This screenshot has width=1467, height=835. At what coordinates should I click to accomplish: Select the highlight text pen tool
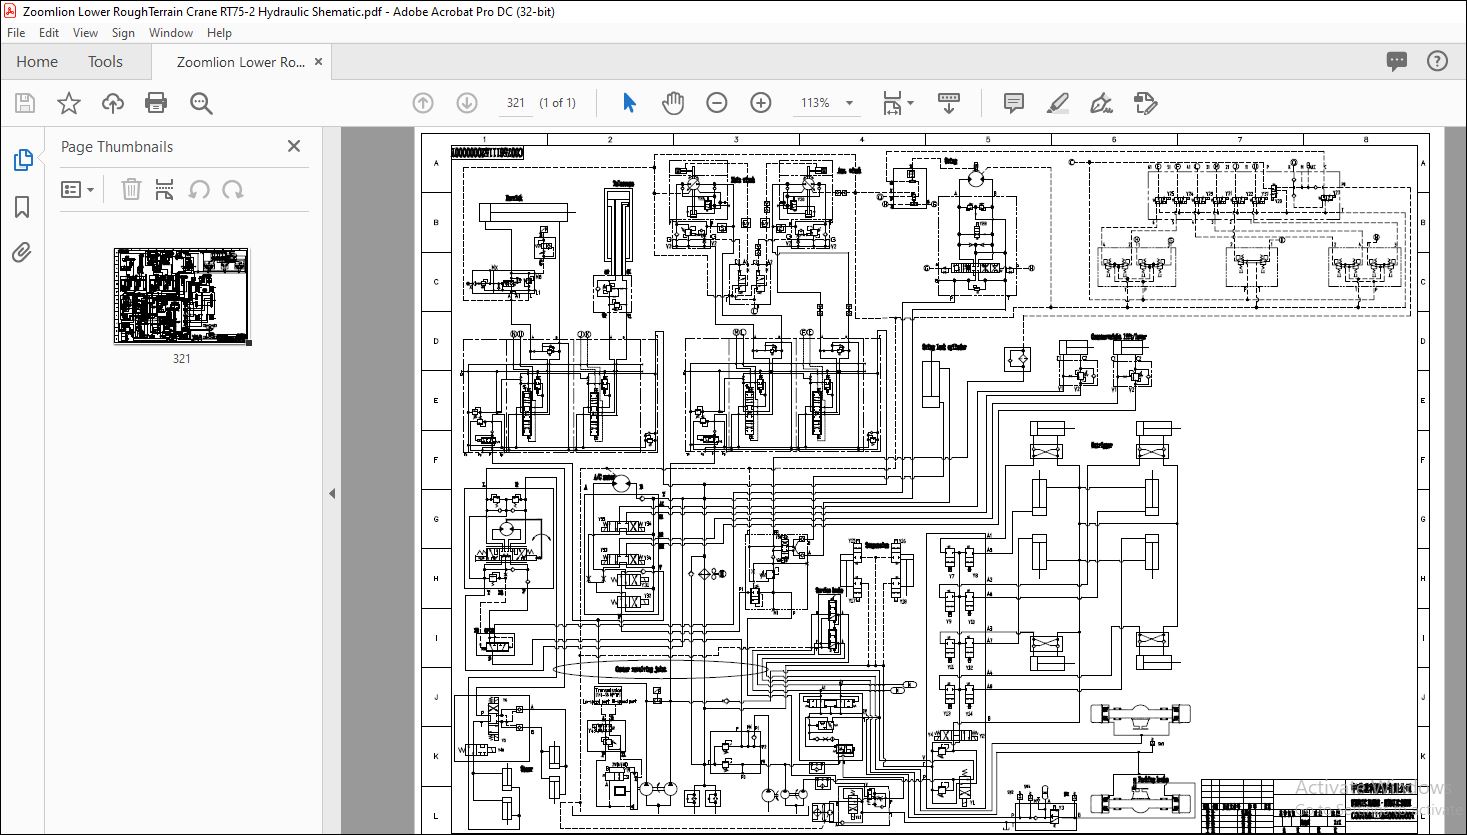tap(1057, 103)
